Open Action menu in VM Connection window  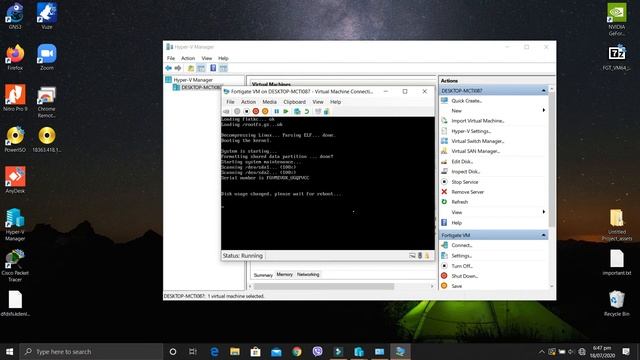pyautogui.click(x=248, y=102)
